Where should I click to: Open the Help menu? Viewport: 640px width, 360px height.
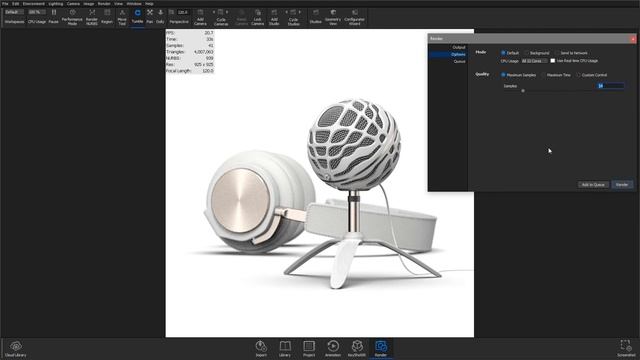(x=149, y=4)
